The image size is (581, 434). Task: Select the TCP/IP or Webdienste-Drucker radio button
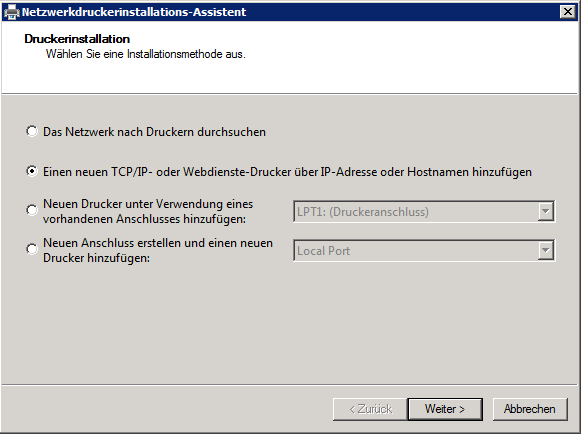pyautogui.click(x=32, y=172)
